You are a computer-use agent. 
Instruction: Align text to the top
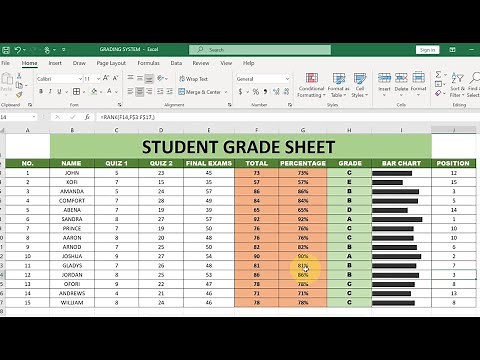tap(130, 78)
